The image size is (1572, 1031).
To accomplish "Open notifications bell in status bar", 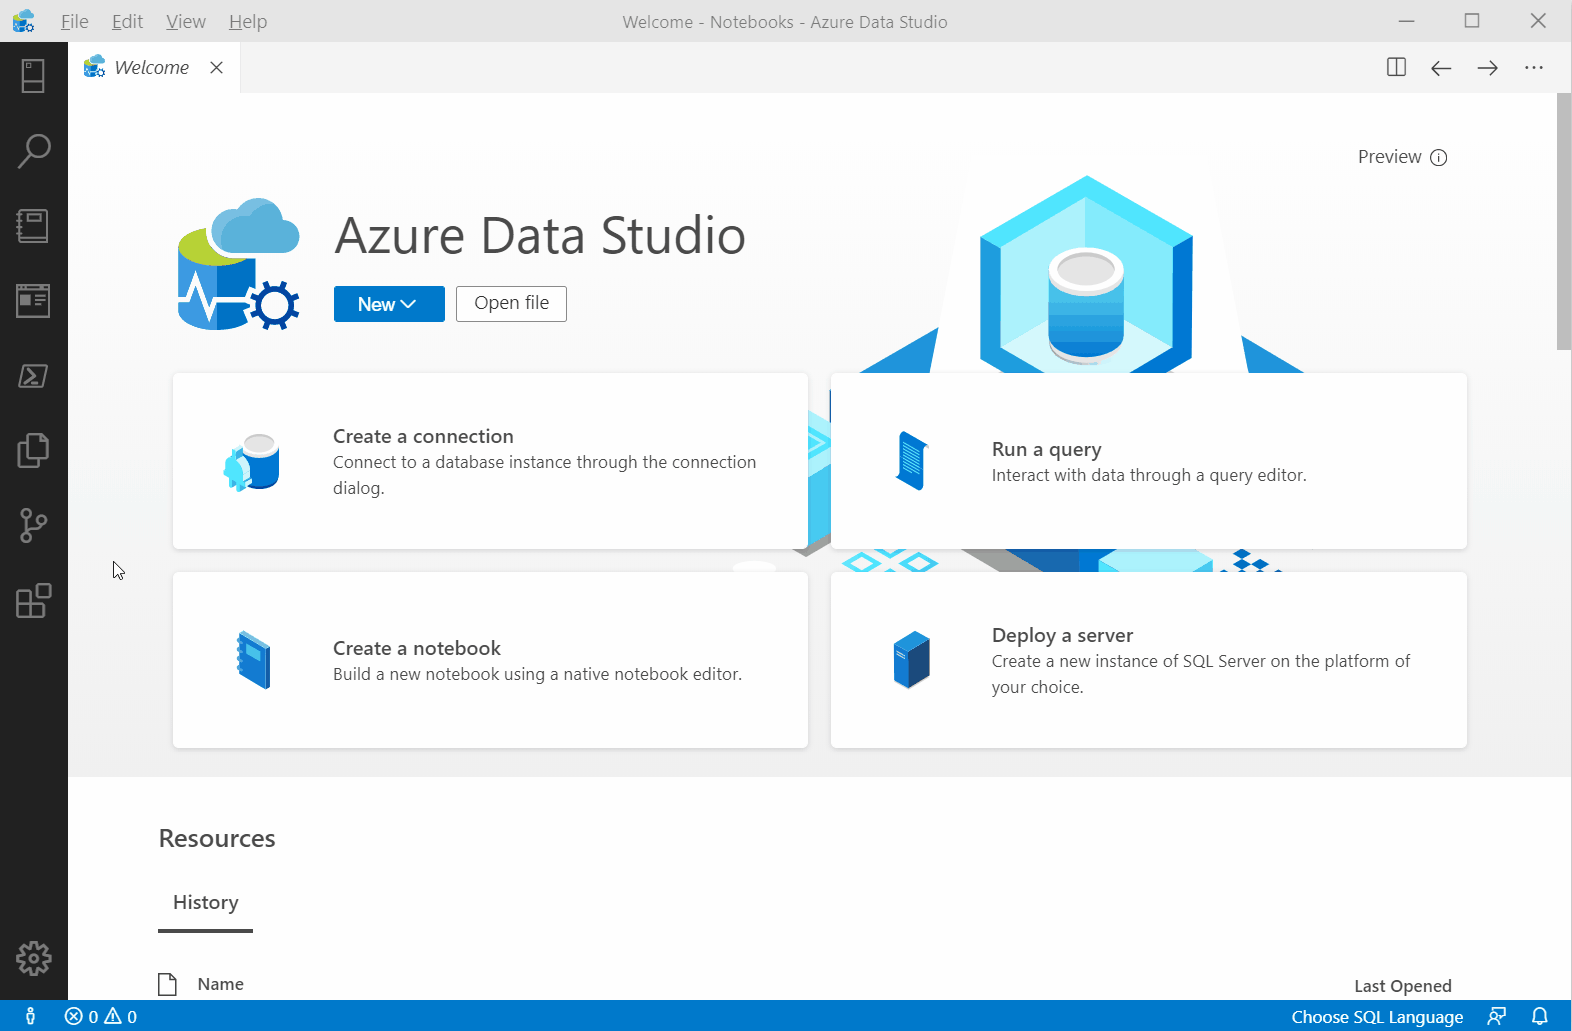I will tap(1540, 1016).
